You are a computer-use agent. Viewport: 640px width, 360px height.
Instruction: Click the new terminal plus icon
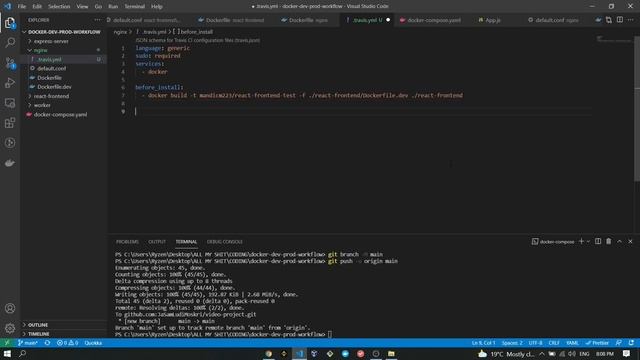point(581,242)
